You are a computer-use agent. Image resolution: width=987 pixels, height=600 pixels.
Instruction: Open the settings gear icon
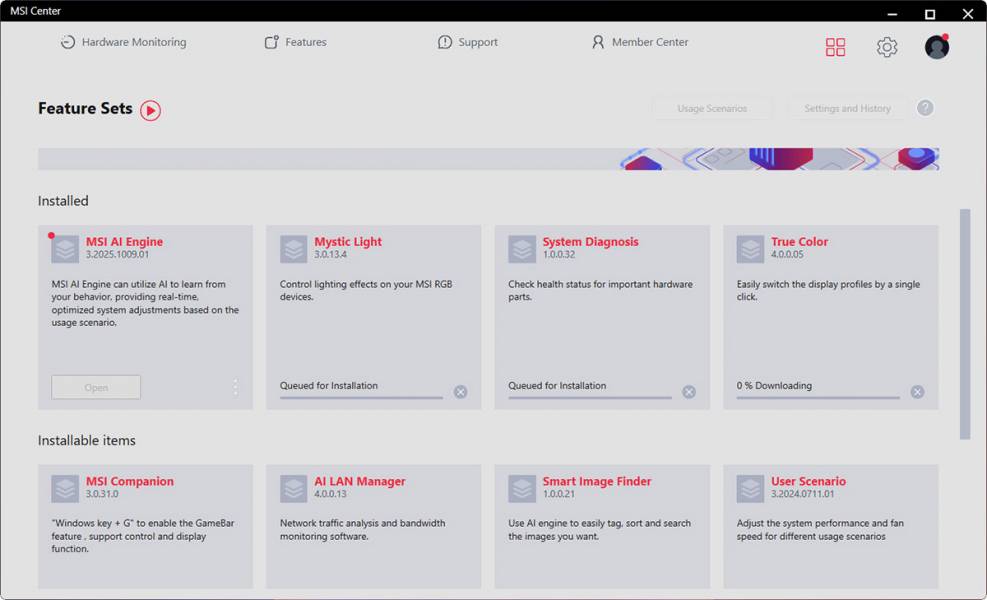pyautogui.click(x=887, y=47)
